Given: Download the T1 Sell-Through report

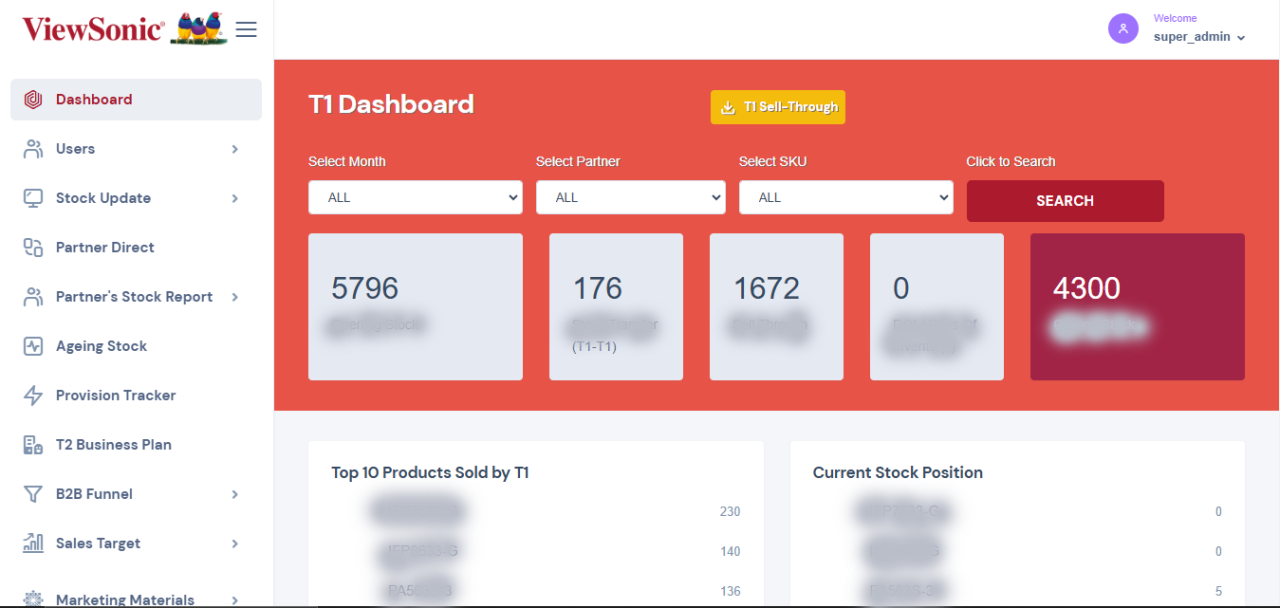Looking at the screenshot, I should tap(778, 107).
